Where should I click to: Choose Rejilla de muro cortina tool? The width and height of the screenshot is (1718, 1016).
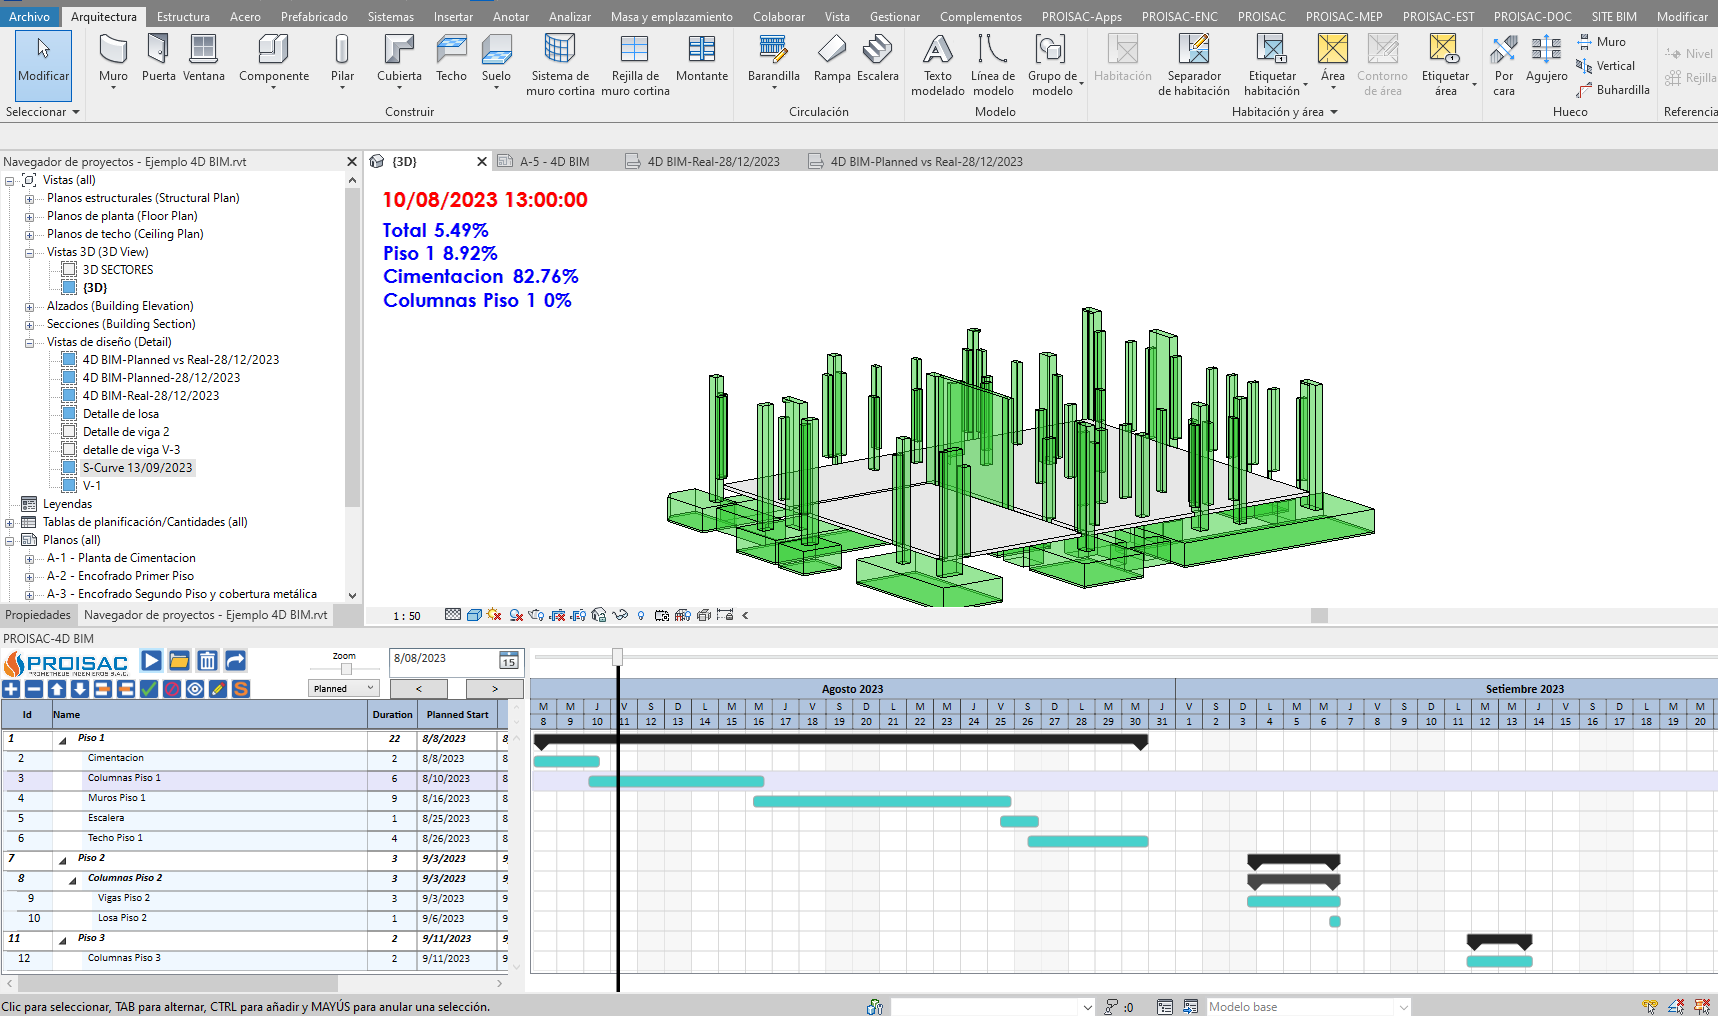point(635,65)
